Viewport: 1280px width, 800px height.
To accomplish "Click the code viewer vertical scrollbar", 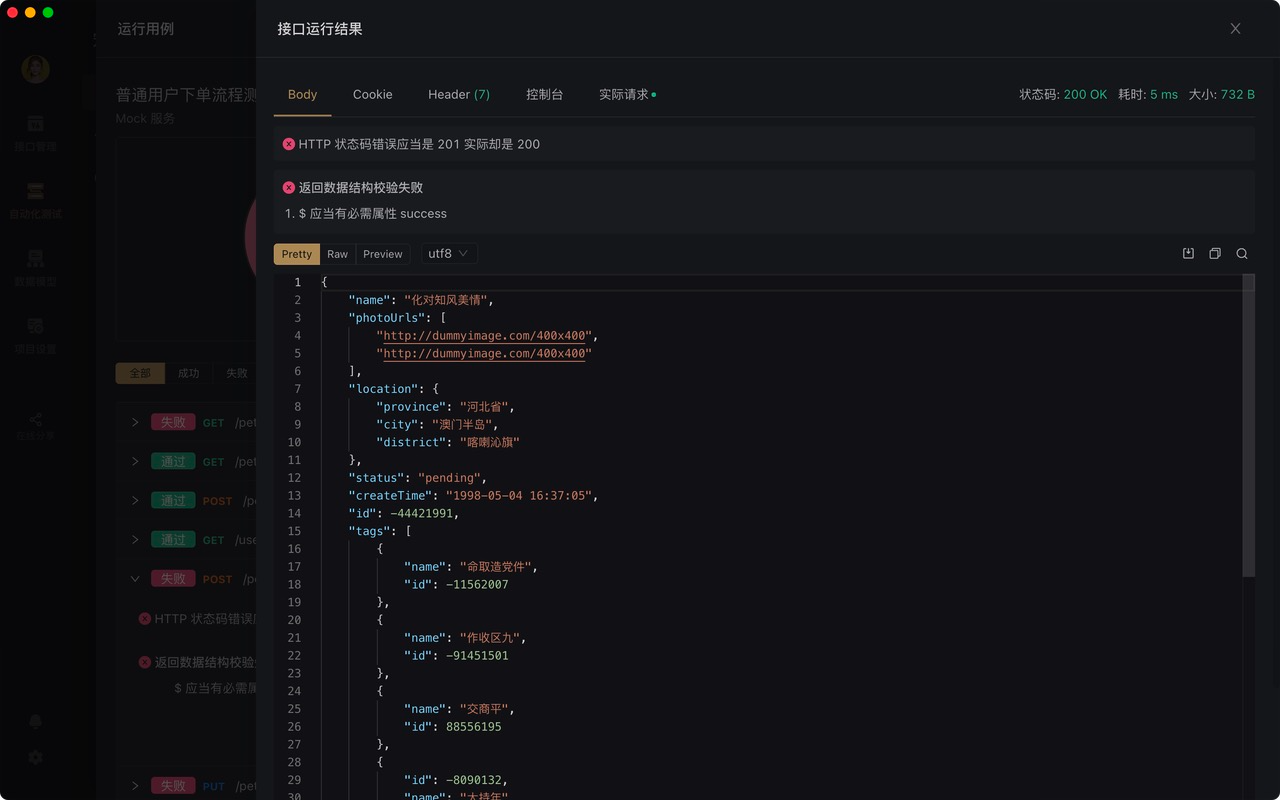I will click(x=1248, y=425).
